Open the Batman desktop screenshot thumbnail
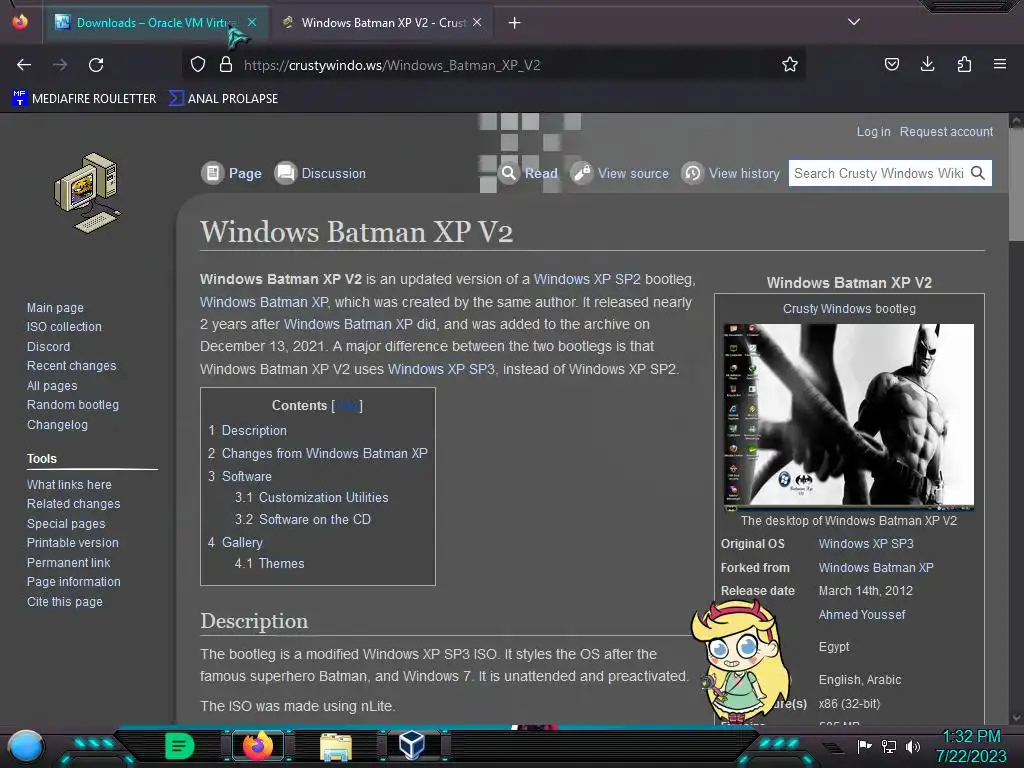The image size is (1024, 768). pos(849,416)
